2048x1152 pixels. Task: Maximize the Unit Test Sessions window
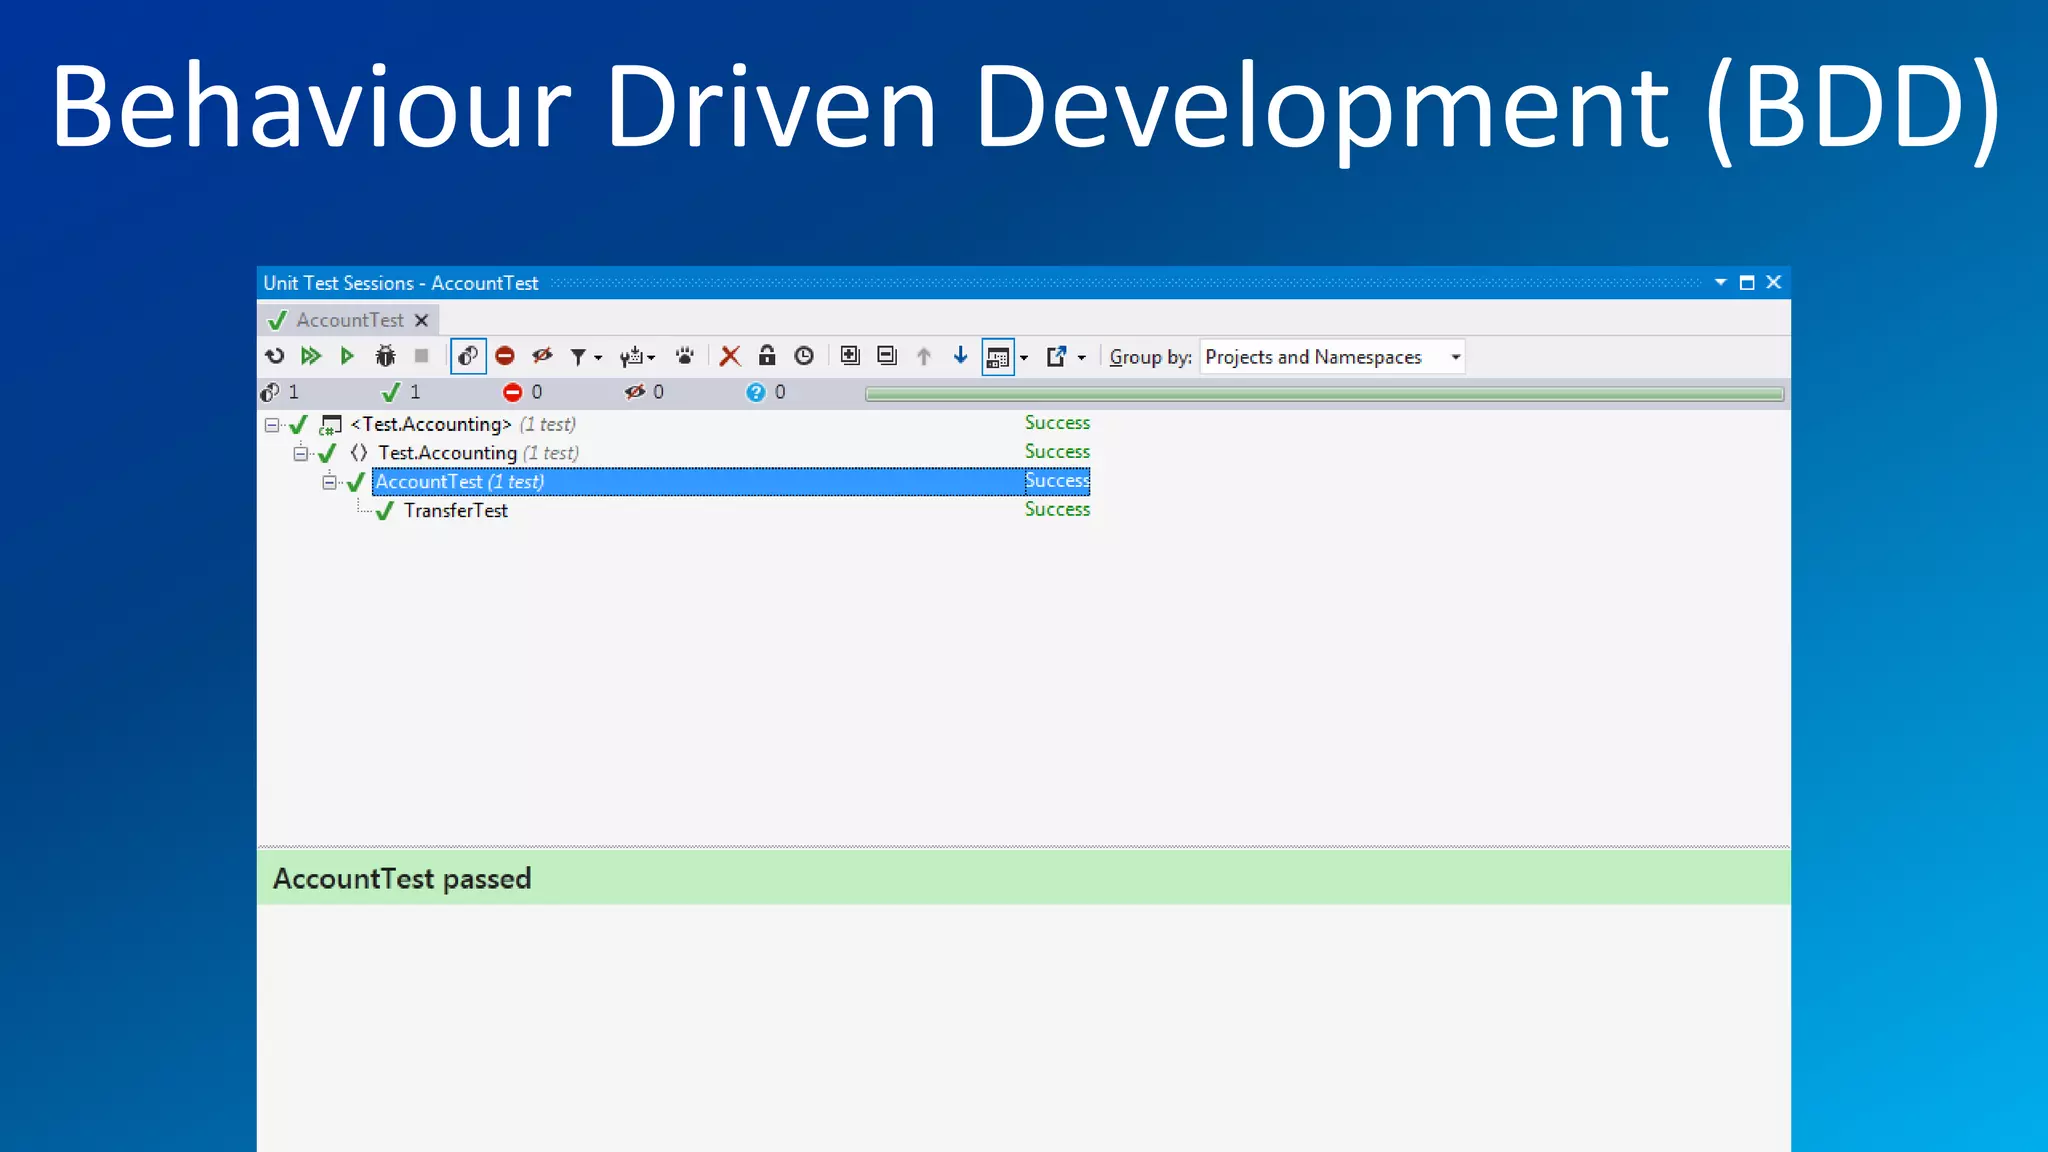1747,283
